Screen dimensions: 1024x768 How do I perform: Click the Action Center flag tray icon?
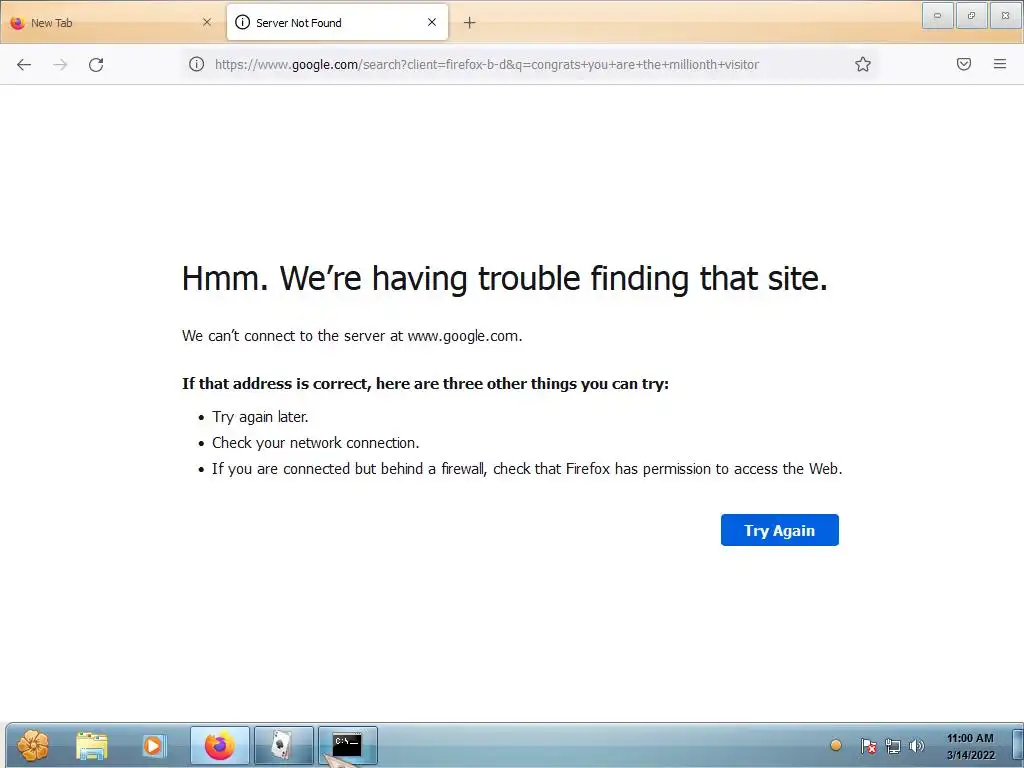[869, 745]
